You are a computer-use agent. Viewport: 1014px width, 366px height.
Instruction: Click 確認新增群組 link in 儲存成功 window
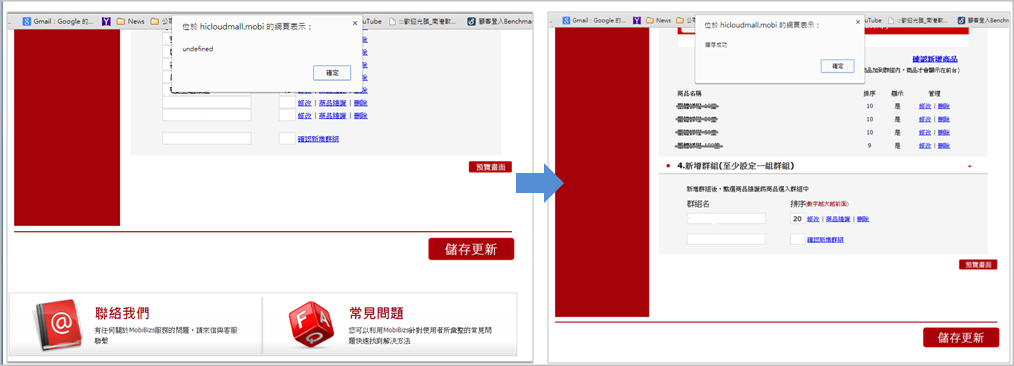[x=825, y=240]
